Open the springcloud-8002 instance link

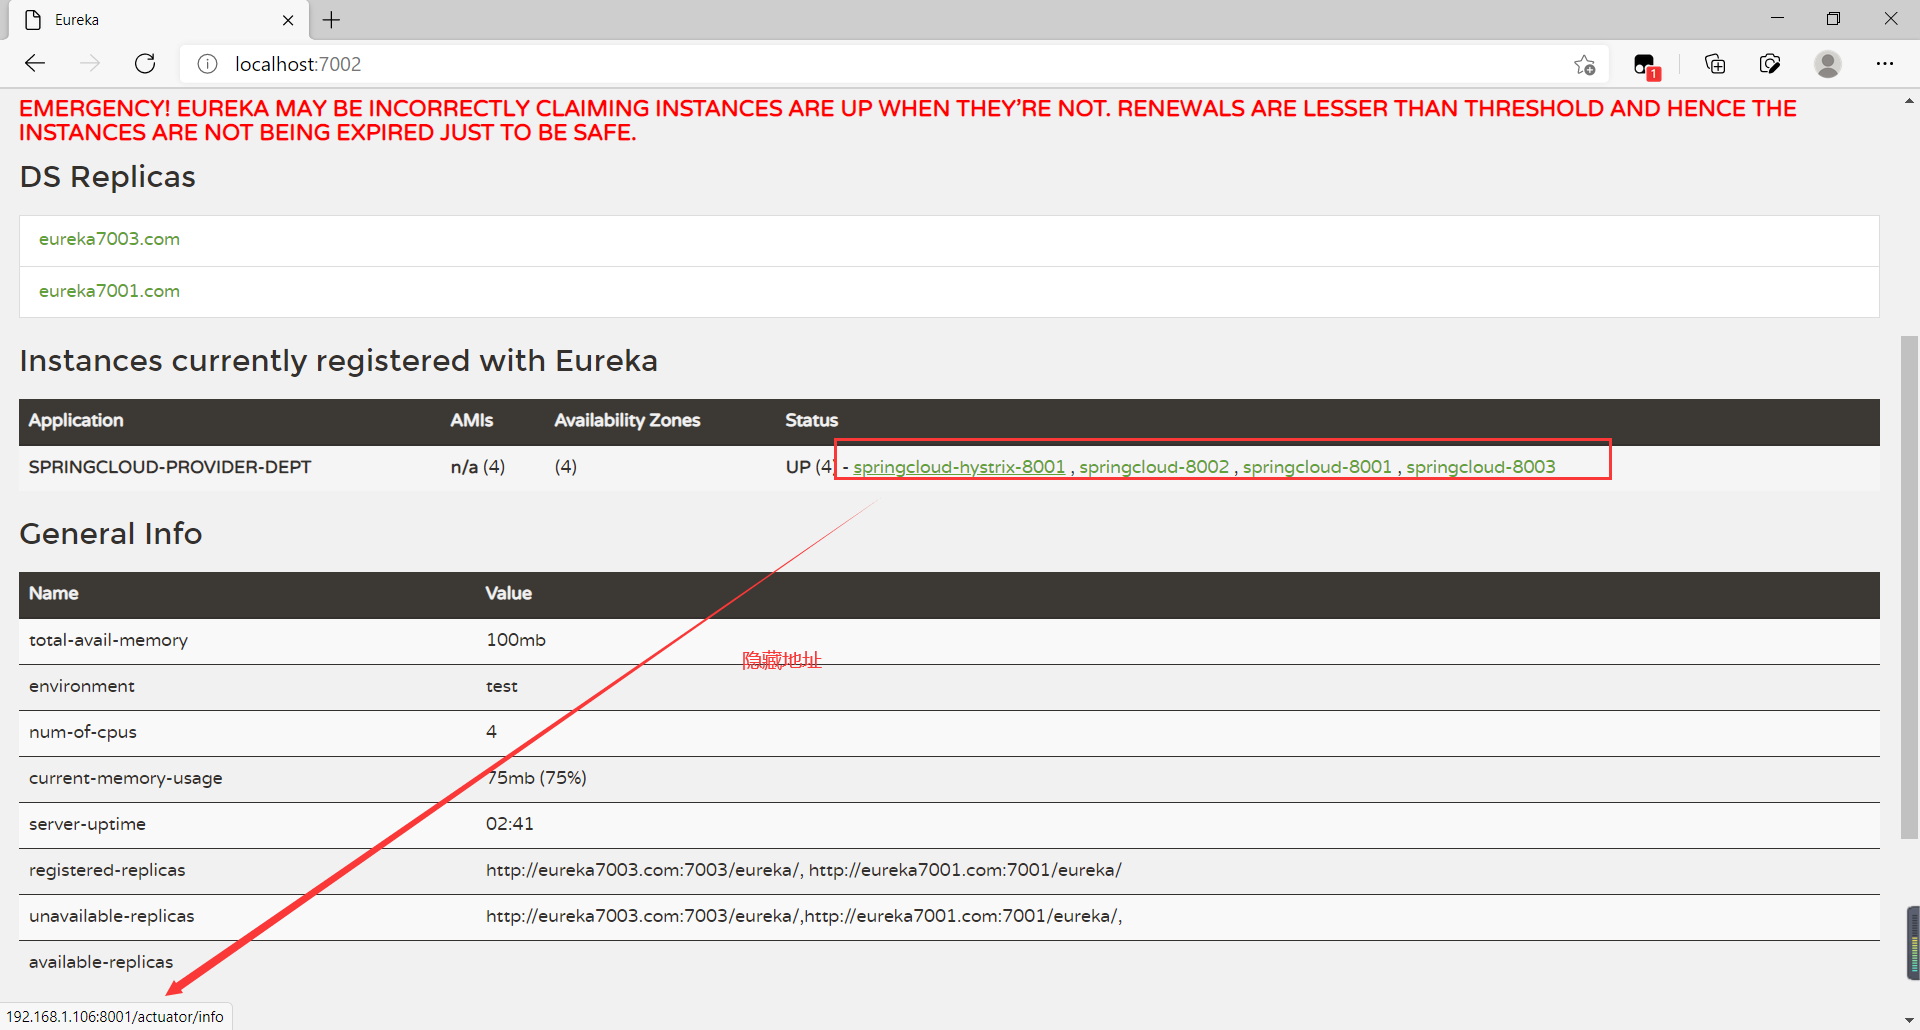(x=1154, y=467)
